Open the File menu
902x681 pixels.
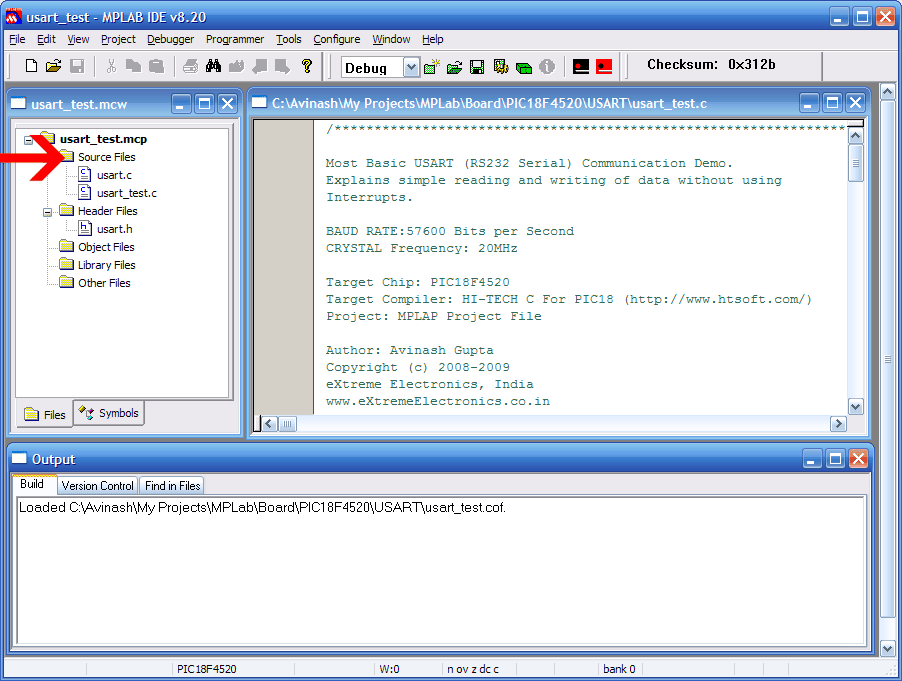coord(17,39)
